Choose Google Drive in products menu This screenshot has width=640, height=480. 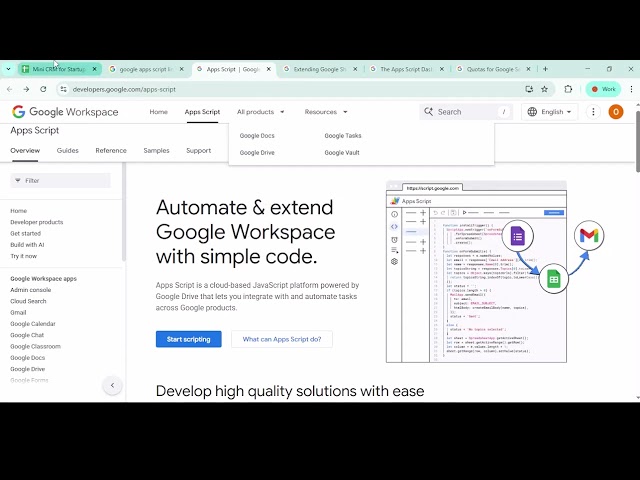pyautogui.click(x=257, y=153)
